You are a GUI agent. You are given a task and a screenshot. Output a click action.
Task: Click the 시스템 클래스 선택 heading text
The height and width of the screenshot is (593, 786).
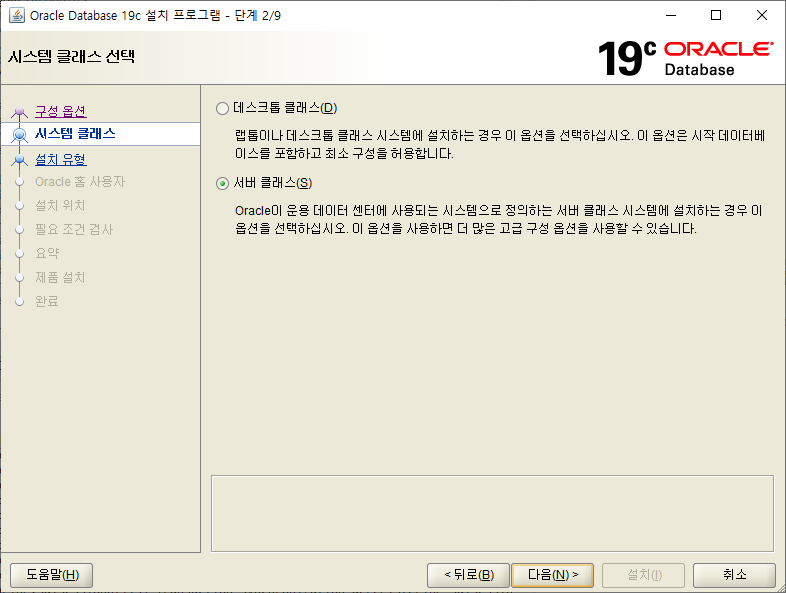(x=71, y=56)
